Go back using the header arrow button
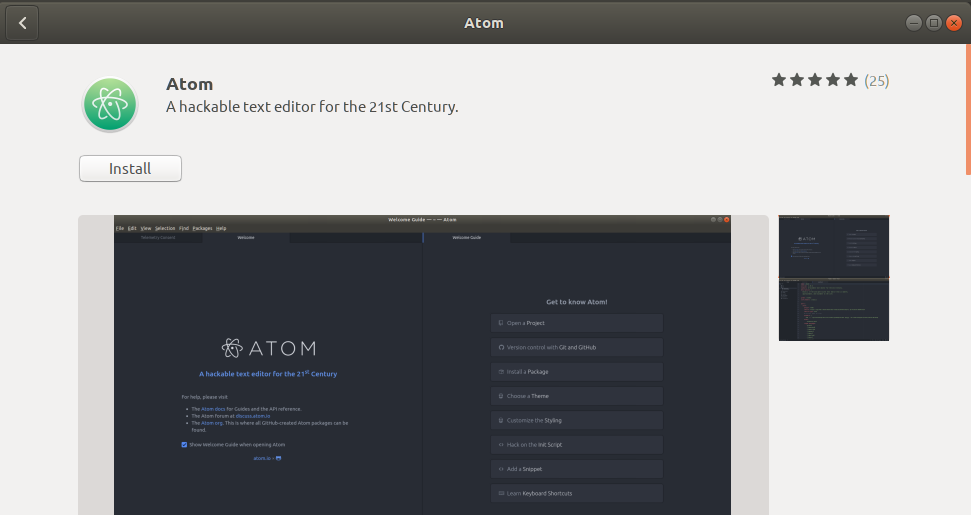The image size is (971, 515). pos(22,23)
